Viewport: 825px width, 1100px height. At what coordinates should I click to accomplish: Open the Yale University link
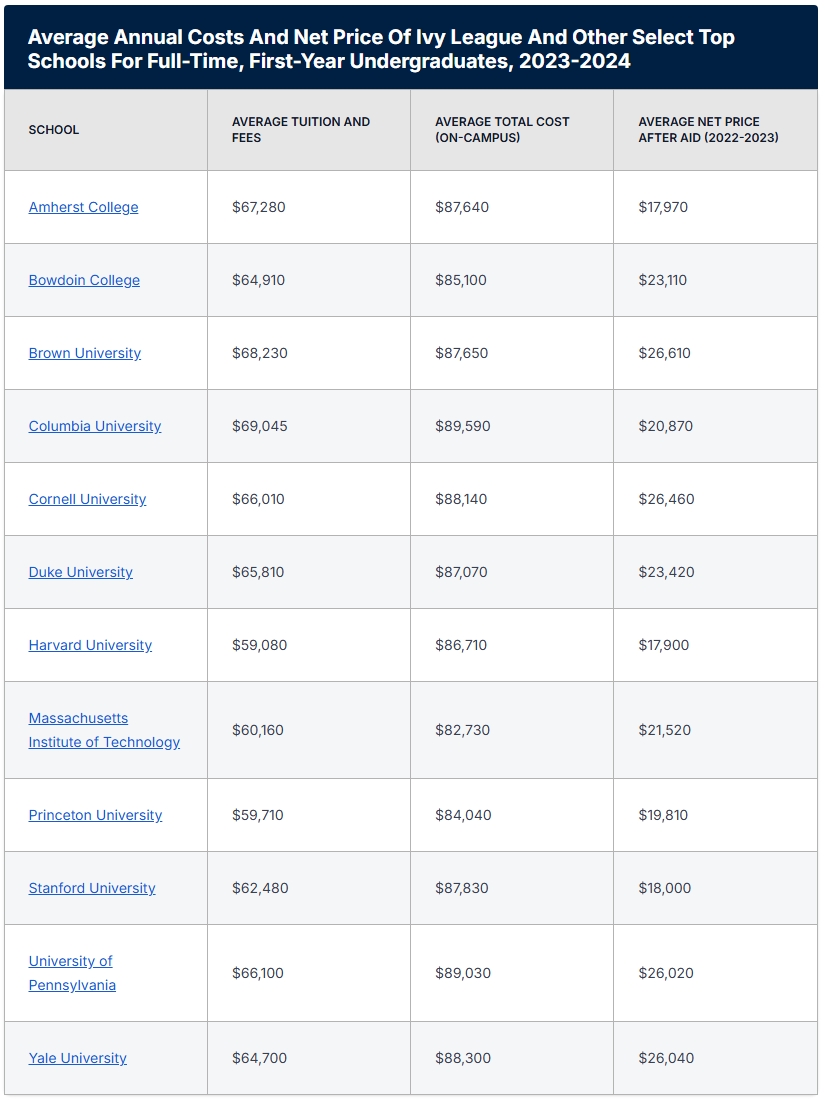[x=77, y=1058]
